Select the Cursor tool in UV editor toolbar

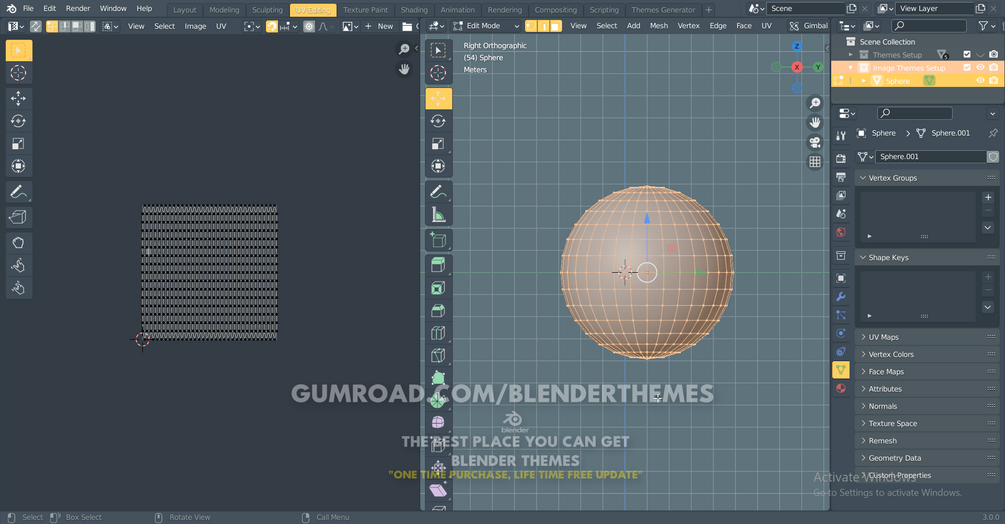[19, 73]
